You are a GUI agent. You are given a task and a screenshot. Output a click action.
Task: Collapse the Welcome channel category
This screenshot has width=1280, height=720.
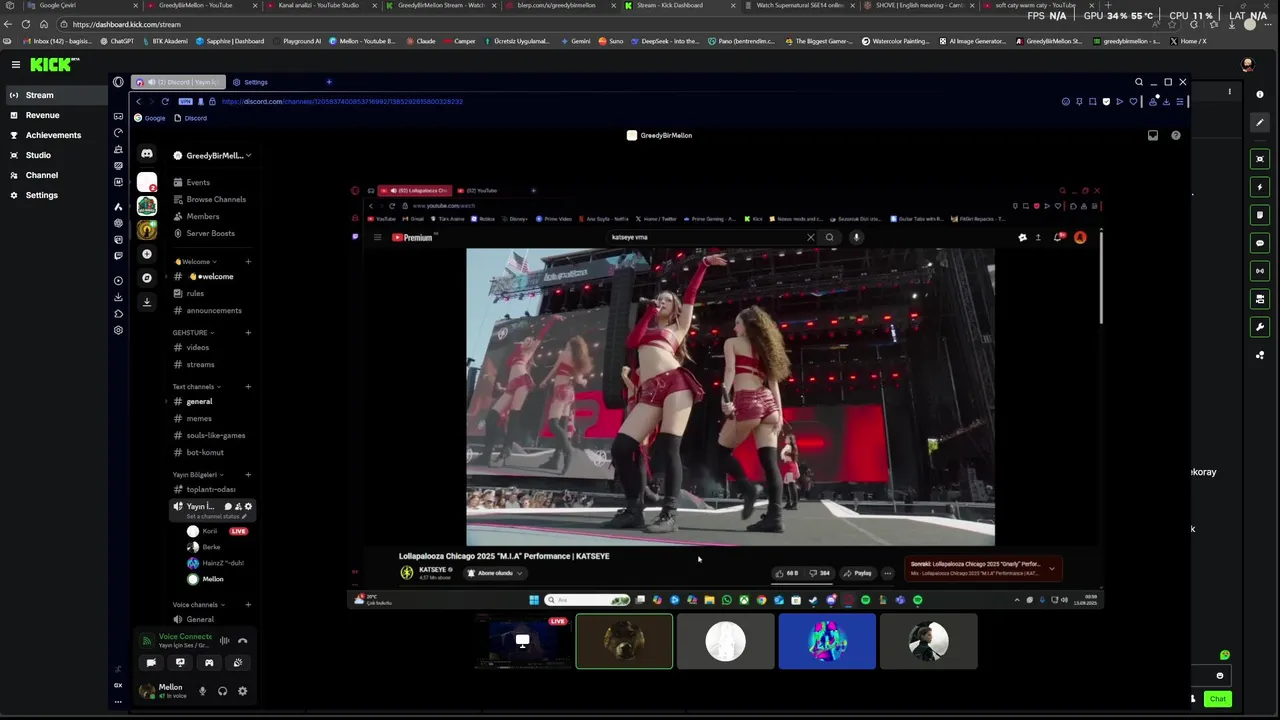coord(194,262)
